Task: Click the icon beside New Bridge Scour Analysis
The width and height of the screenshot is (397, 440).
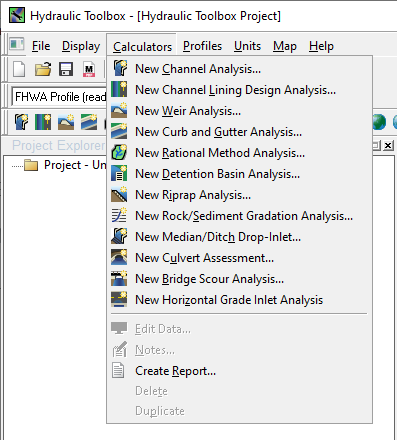Action: click(119, 279)
